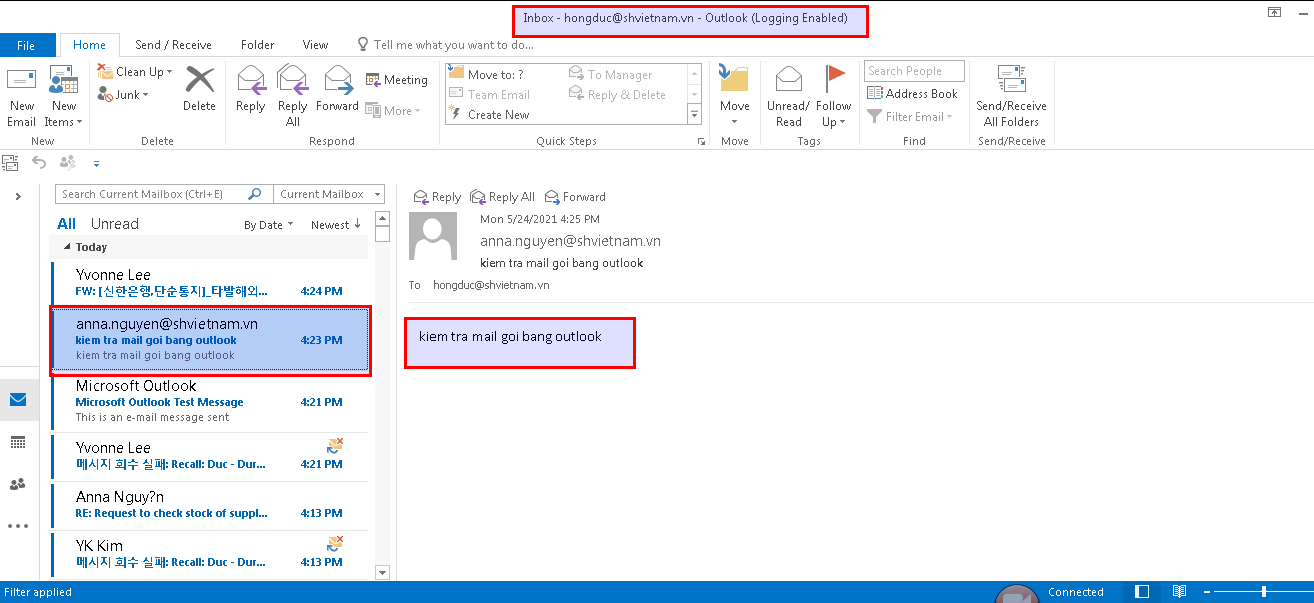
Task: Click Reply All in the reading pane
Action: [502, 197]
